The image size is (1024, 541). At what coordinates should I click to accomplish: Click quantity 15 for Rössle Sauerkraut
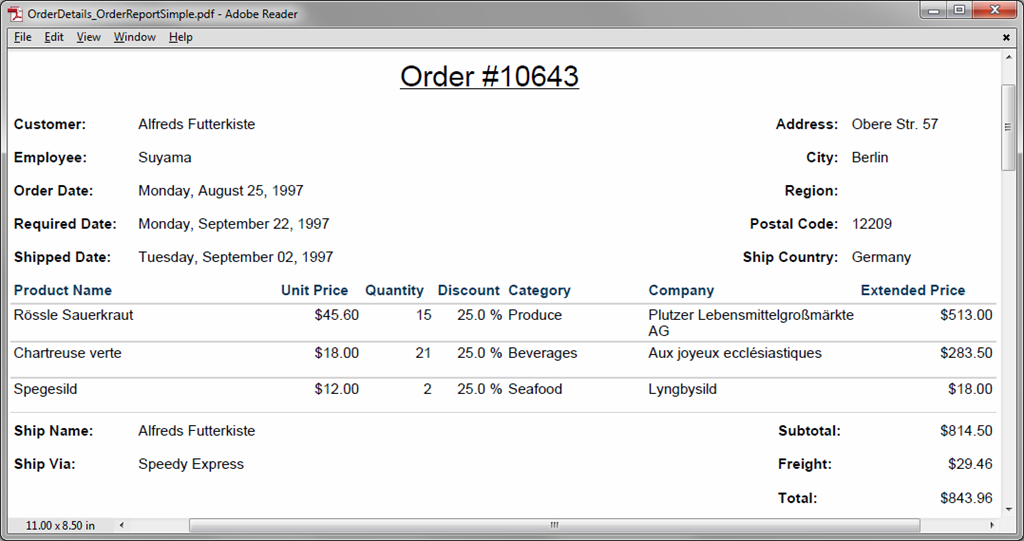coord(423,315)
